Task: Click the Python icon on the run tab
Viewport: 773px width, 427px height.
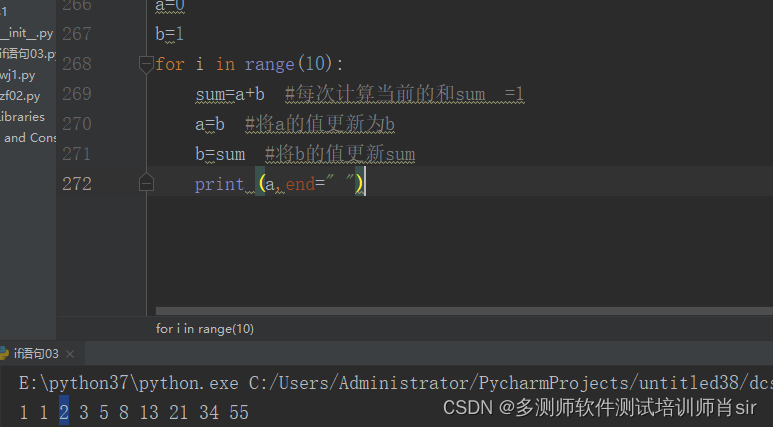Action: [4, 353]
